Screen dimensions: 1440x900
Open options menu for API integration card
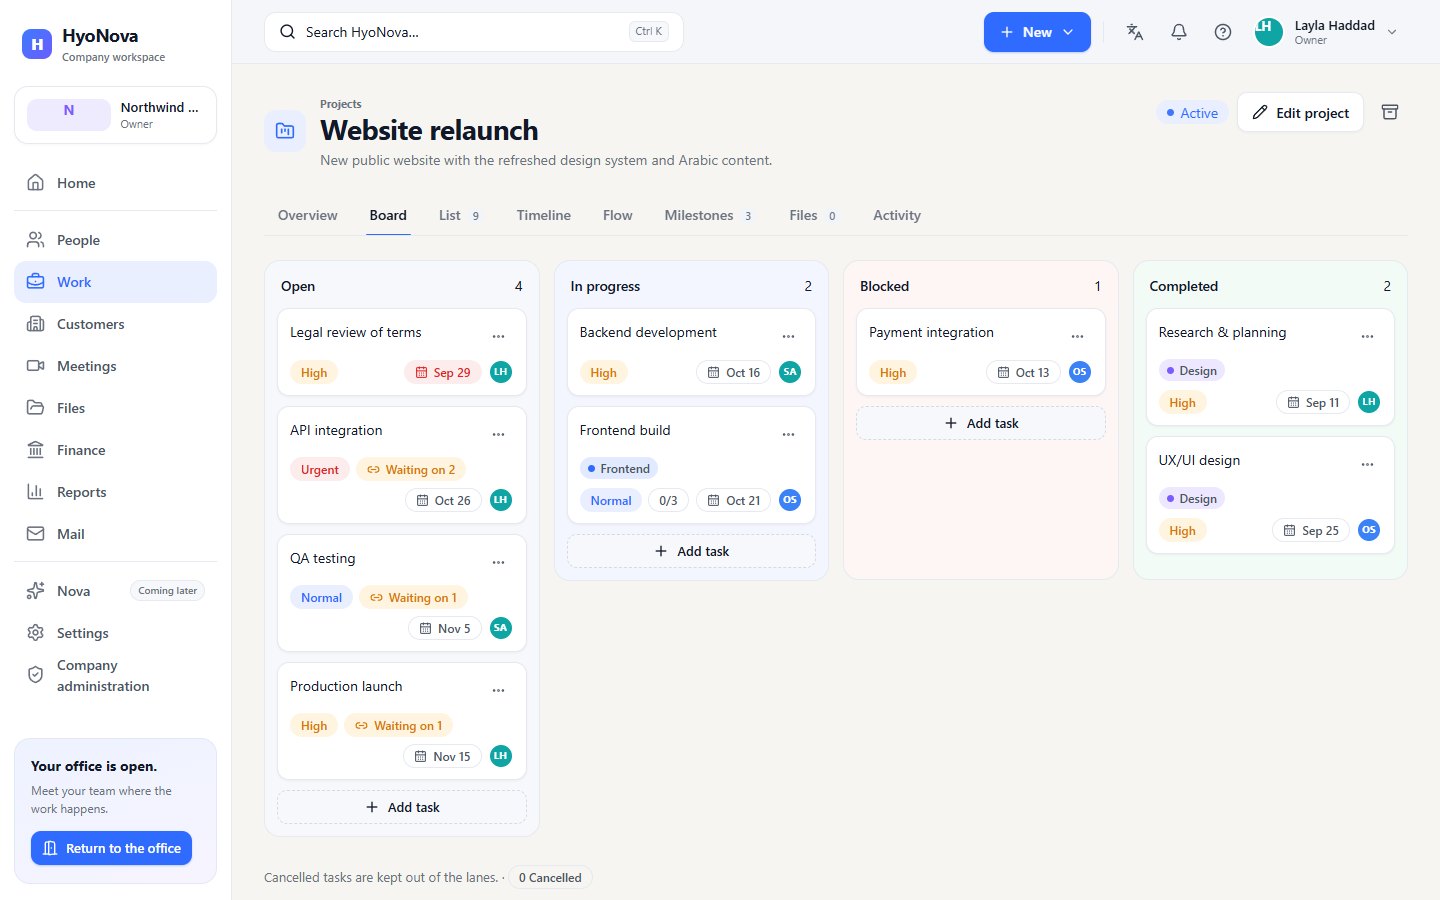[x=499, y=434]
